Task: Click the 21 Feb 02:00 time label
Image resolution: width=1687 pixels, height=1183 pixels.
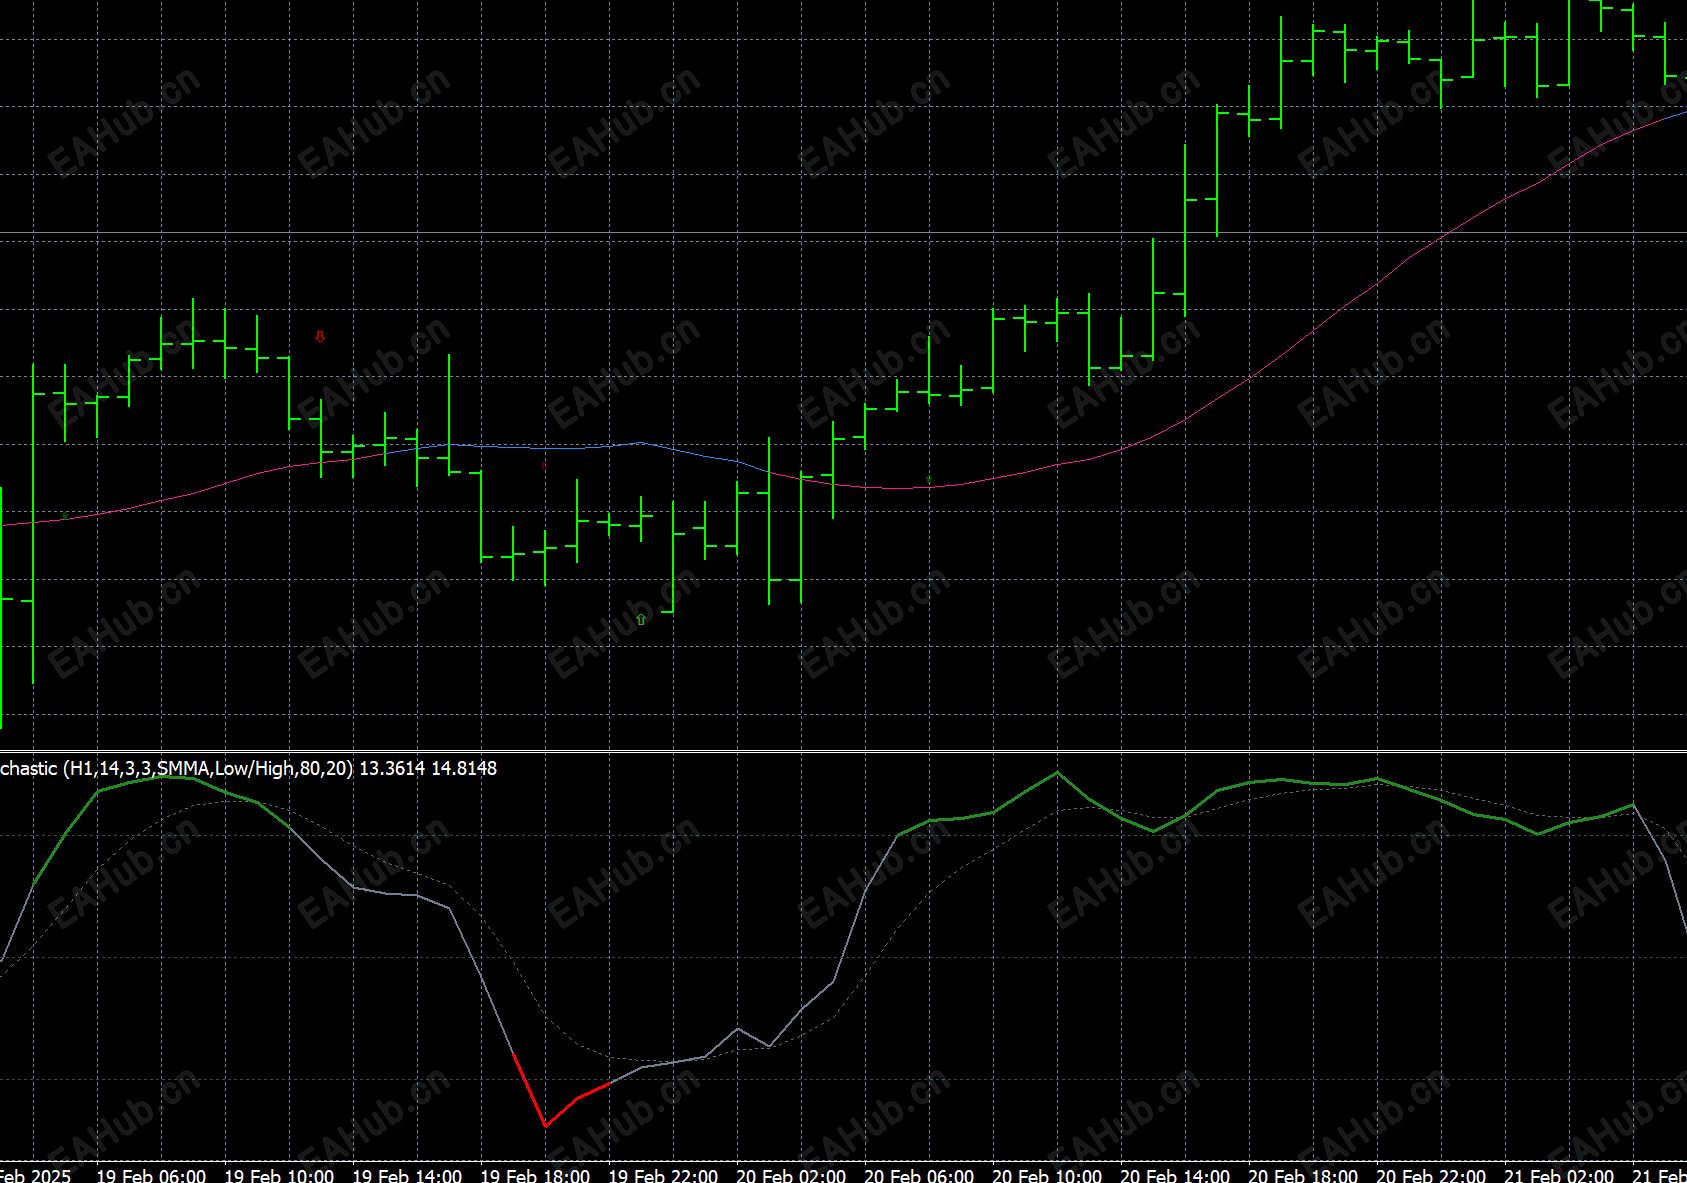Action: pyautogui.click(x=1559, y=1175)
